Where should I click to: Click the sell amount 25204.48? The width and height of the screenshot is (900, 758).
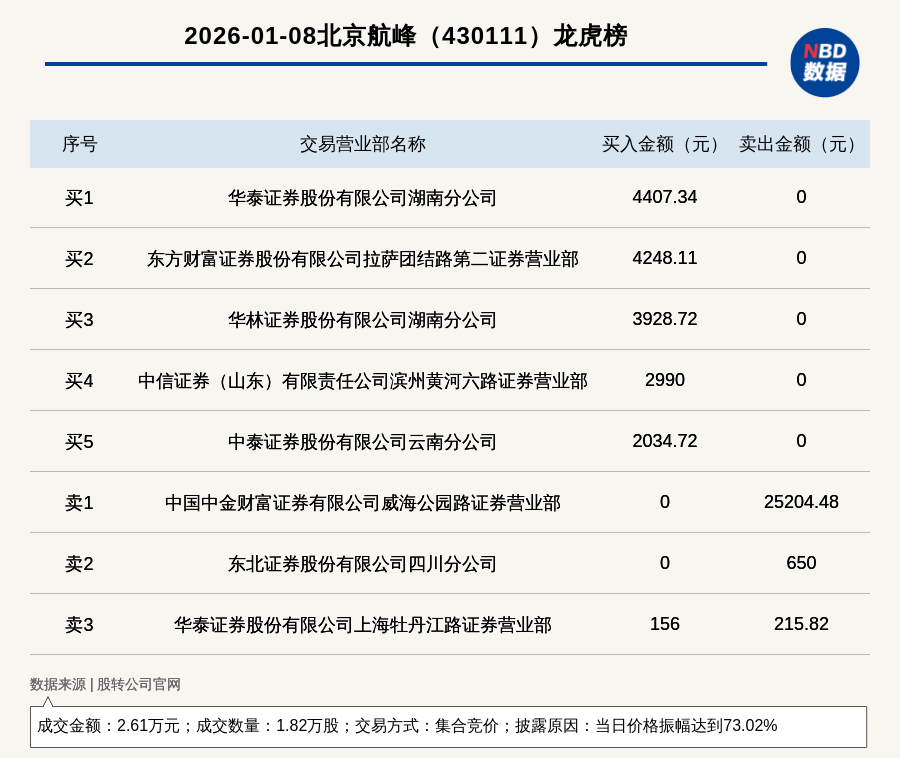click(x=801, y=502)
